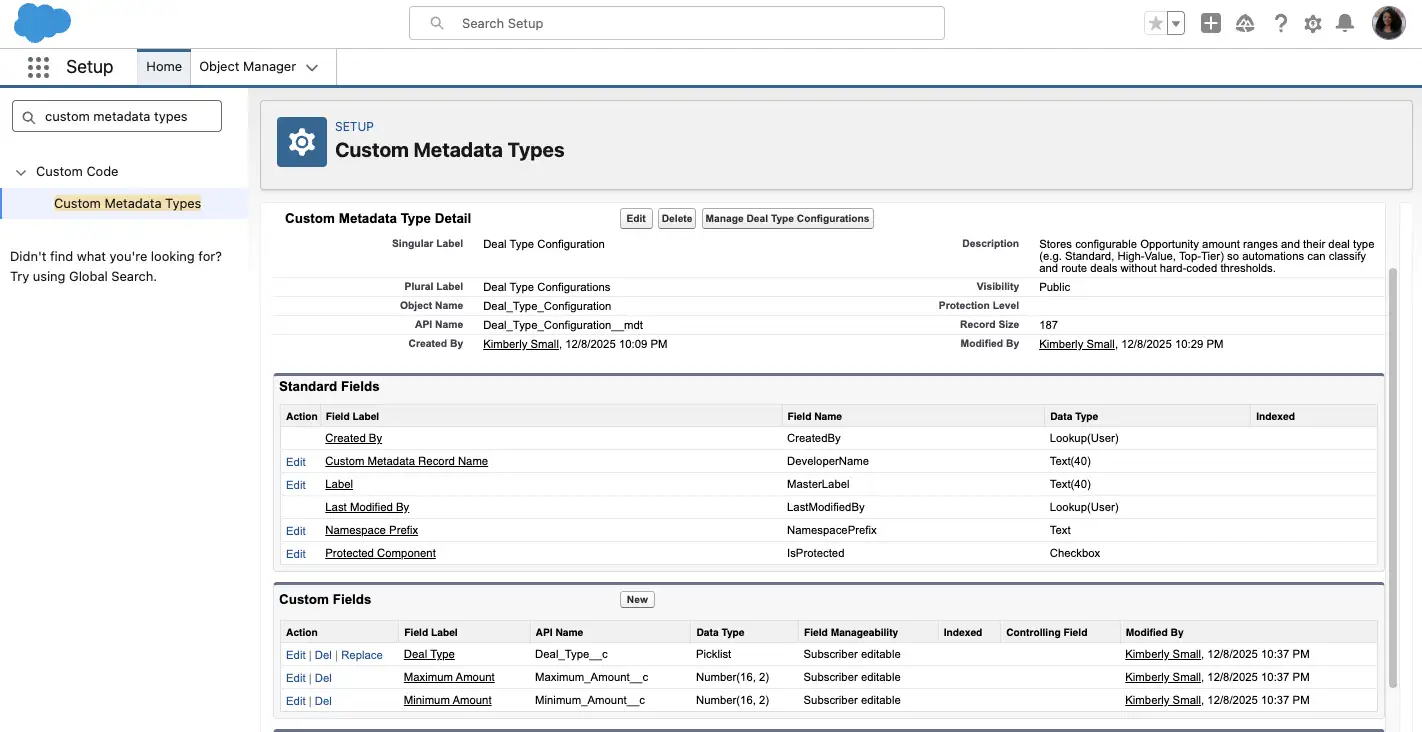The width and height of the screenshot is (1422, 732).
Task: Select Custom Metadata Types in sidebar
Action: [x=128, y=203]
